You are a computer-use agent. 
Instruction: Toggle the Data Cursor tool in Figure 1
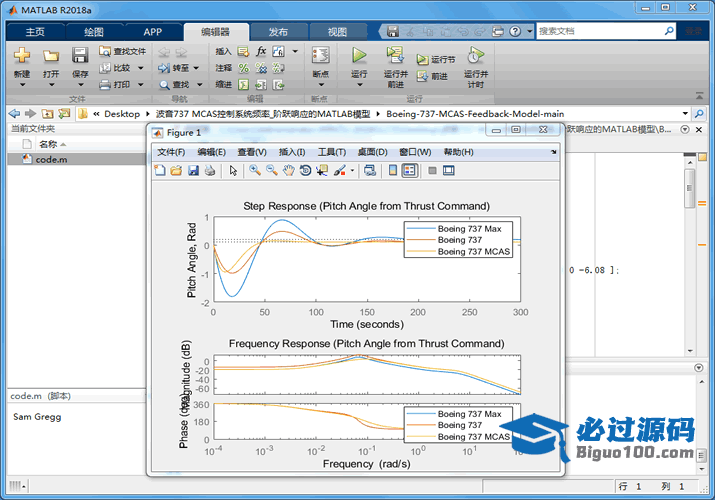[322, 170]
